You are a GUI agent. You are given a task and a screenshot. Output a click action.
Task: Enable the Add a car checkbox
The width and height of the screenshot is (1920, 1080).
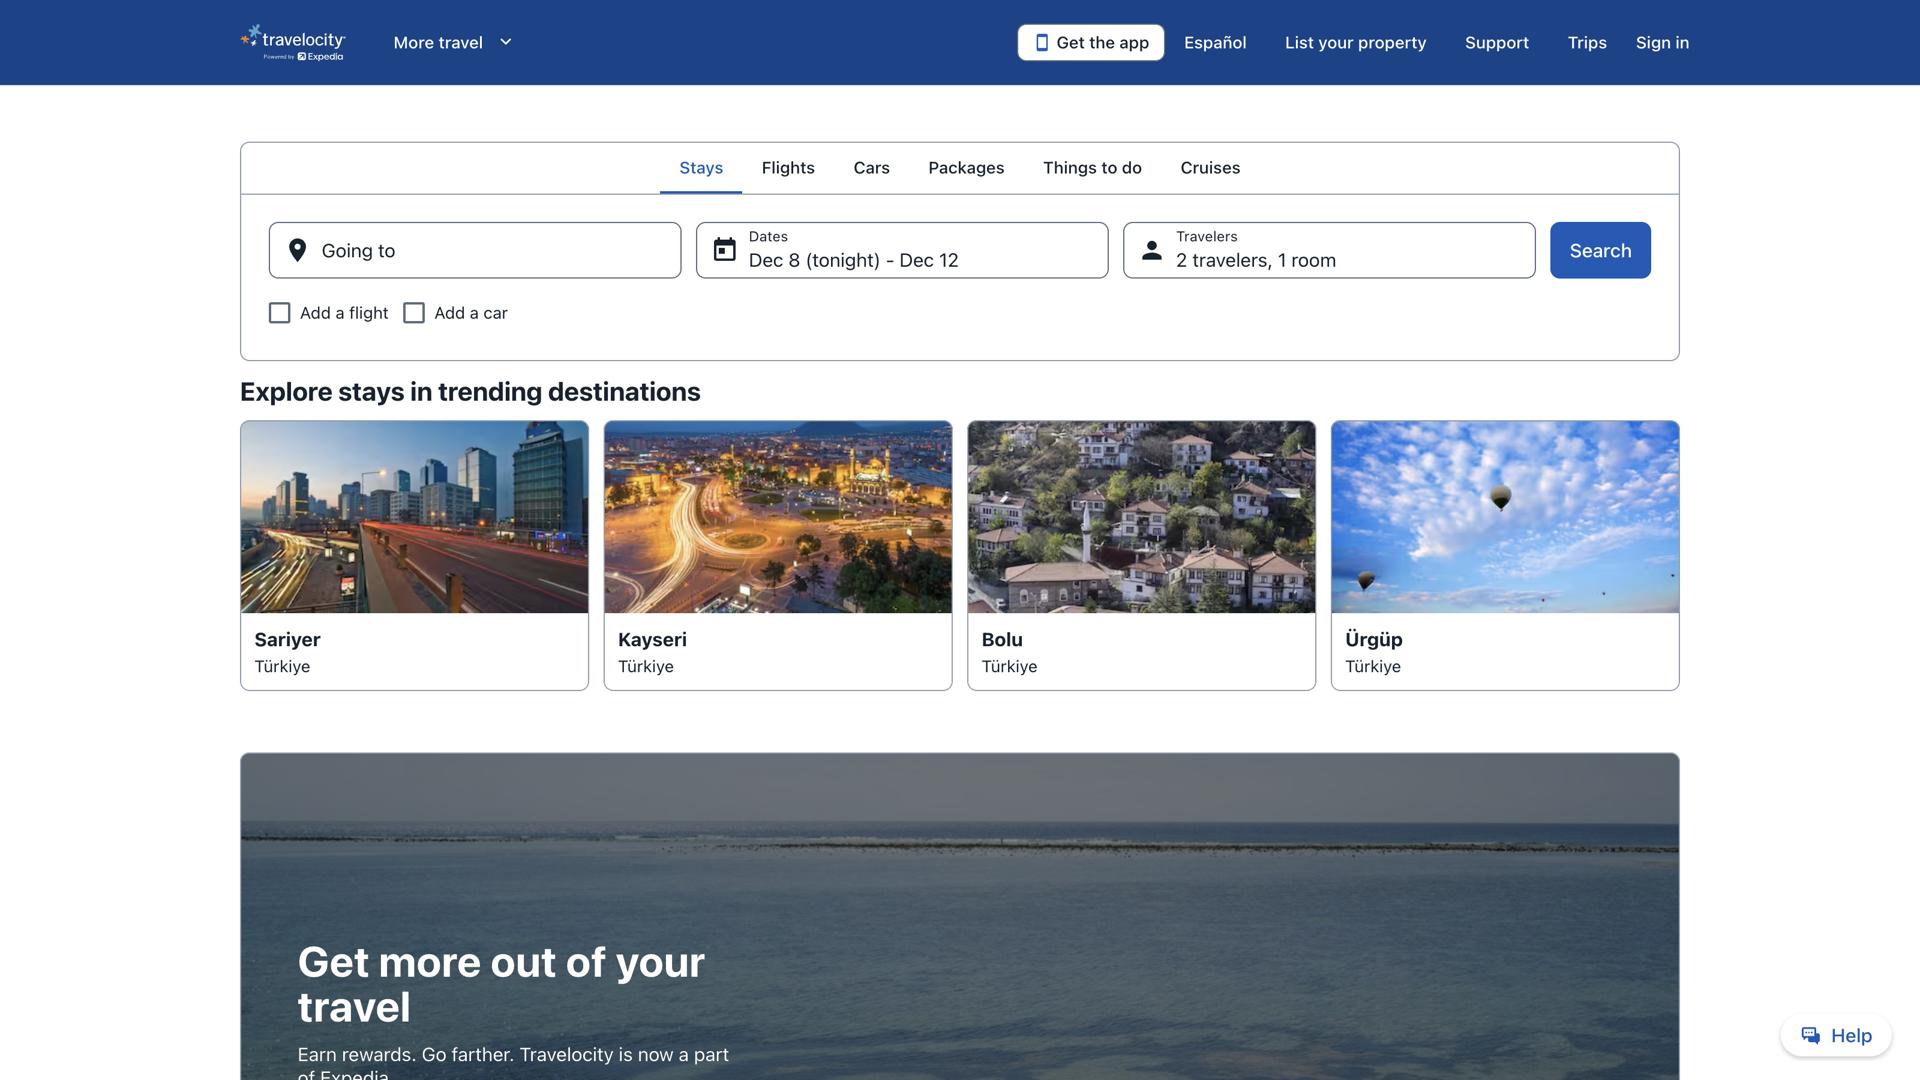[x=413, y=312]
